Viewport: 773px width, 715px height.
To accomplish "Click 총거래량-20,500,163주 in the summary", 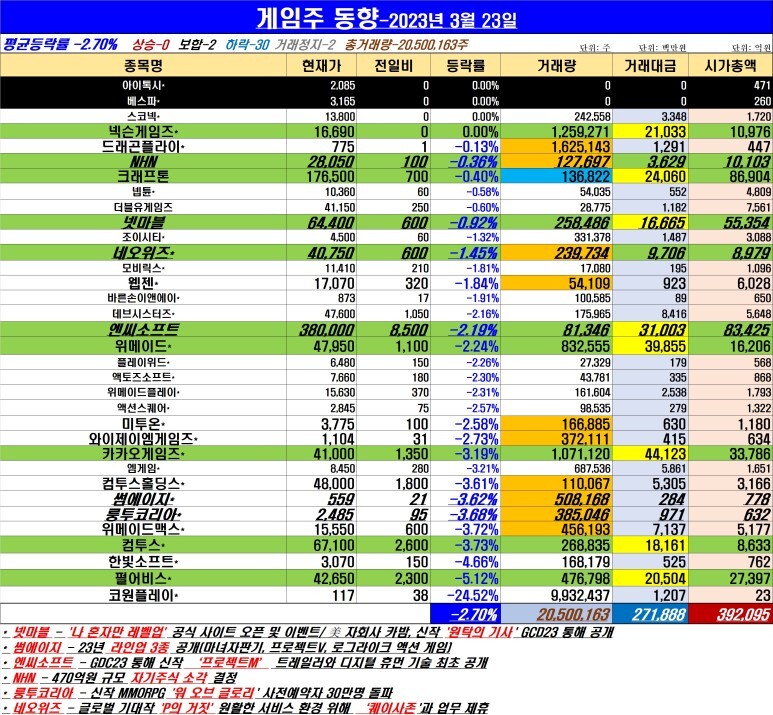I will point(406,45).
